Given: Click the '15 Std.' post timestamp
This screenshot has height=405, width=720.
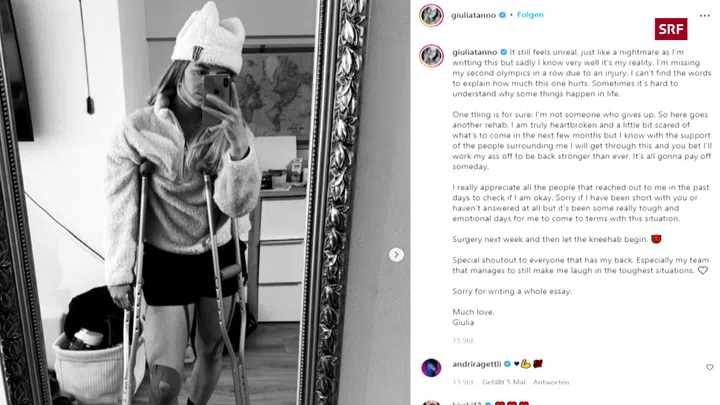Looking at the screenshot, I should click(x=463, y=340).
